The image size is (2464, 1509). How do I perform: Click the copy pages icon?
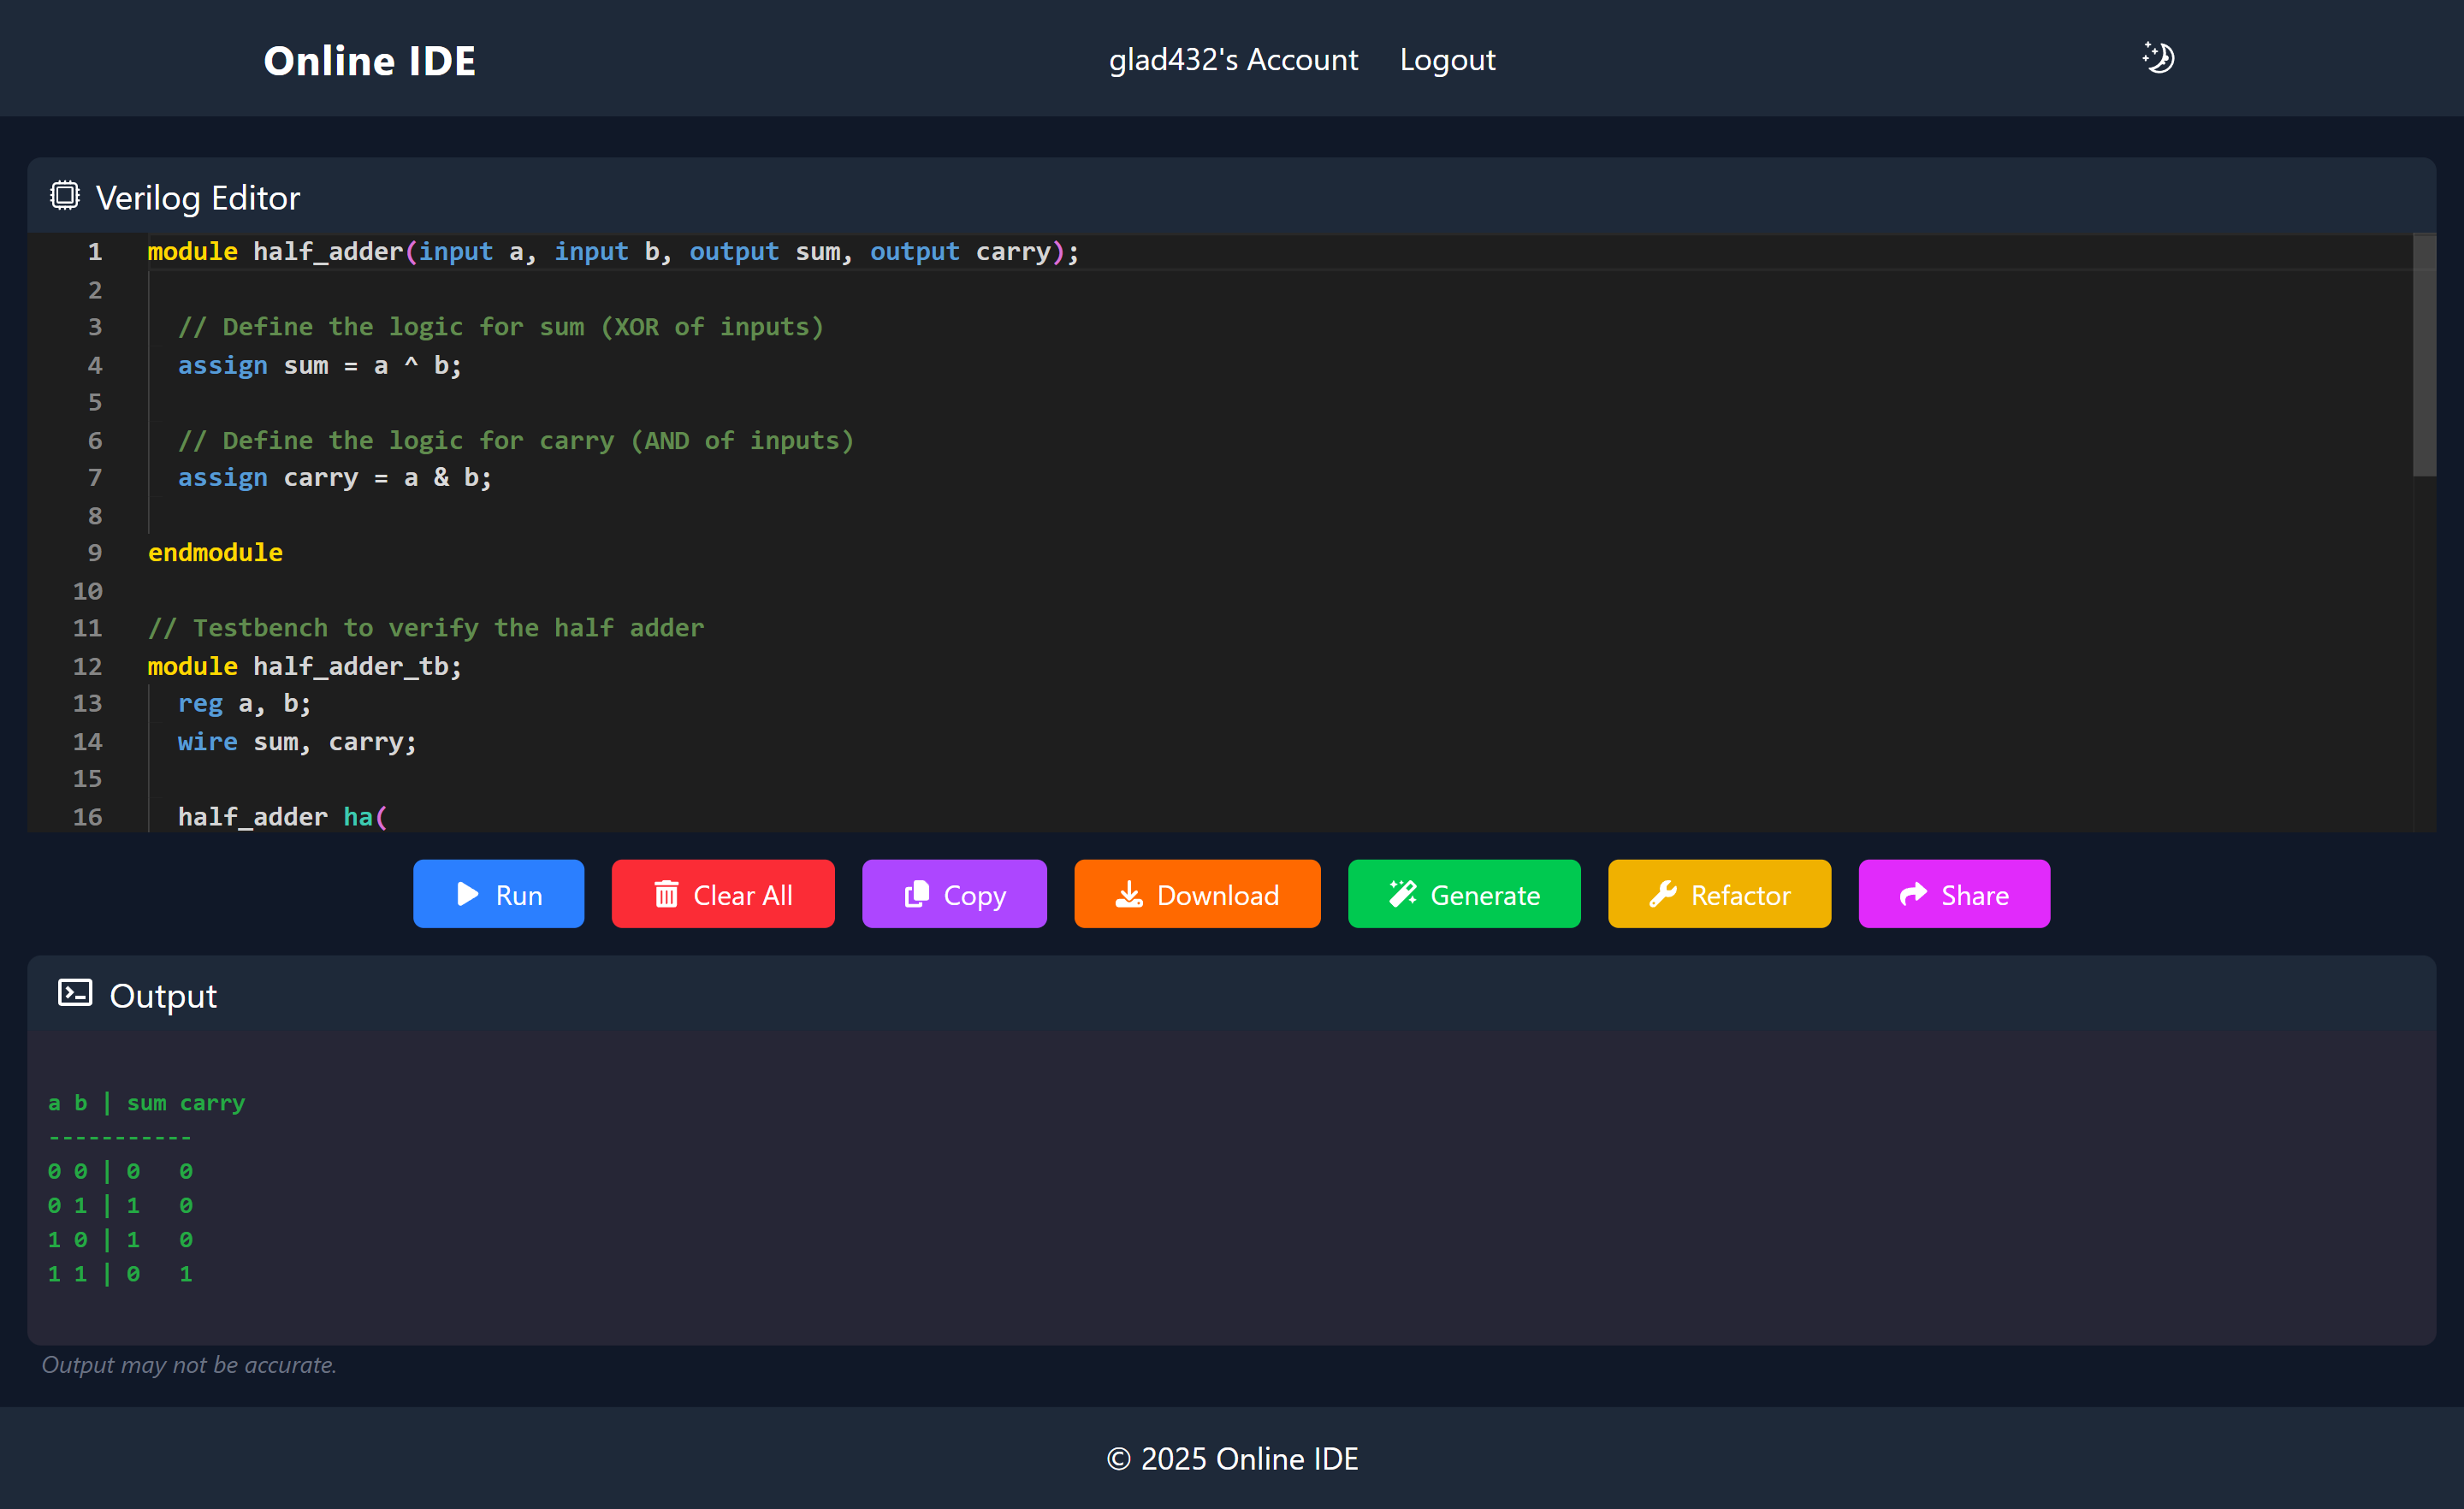point(916,894)
